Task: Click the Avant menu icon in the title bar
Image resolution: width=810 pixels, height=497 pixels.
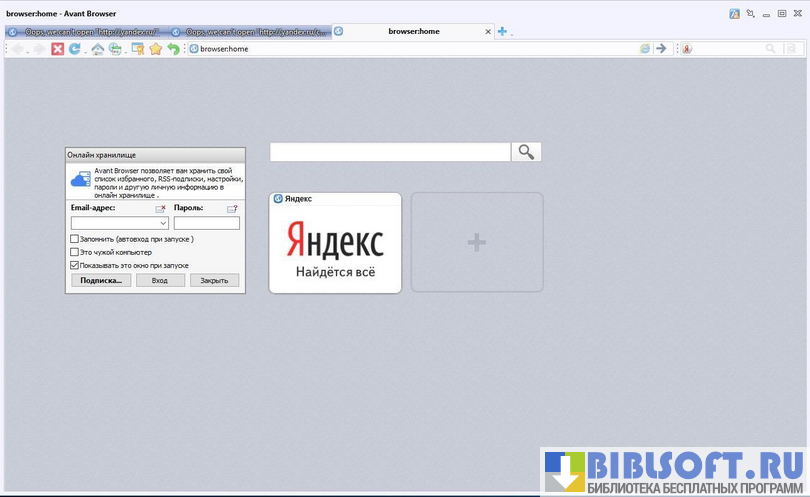Action: [x=734, y=14]
